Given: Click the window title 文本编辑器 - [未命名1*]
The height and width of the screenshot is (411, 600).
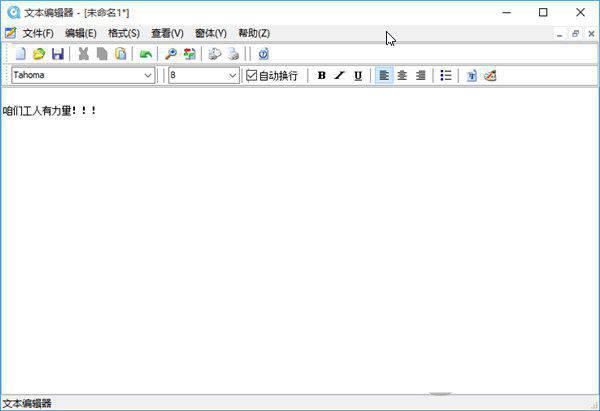Looking at the screenshot, I should [x=77, y=13].
